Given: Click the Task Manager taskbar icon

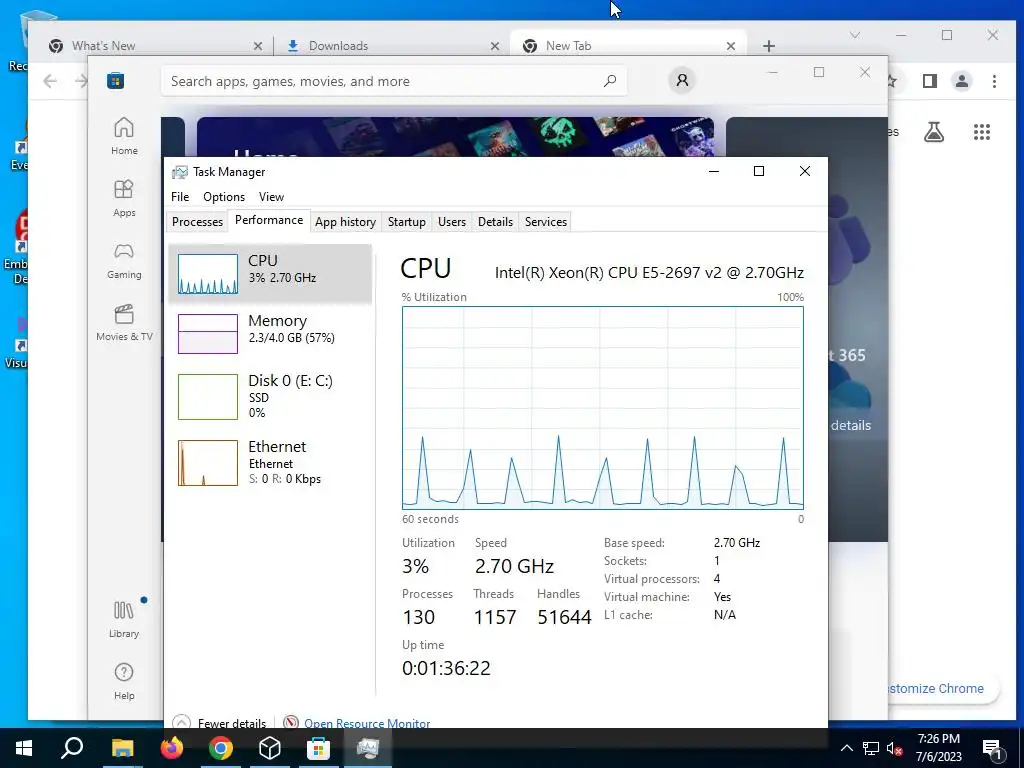Looking at the screenshot, I should point(368,748).
